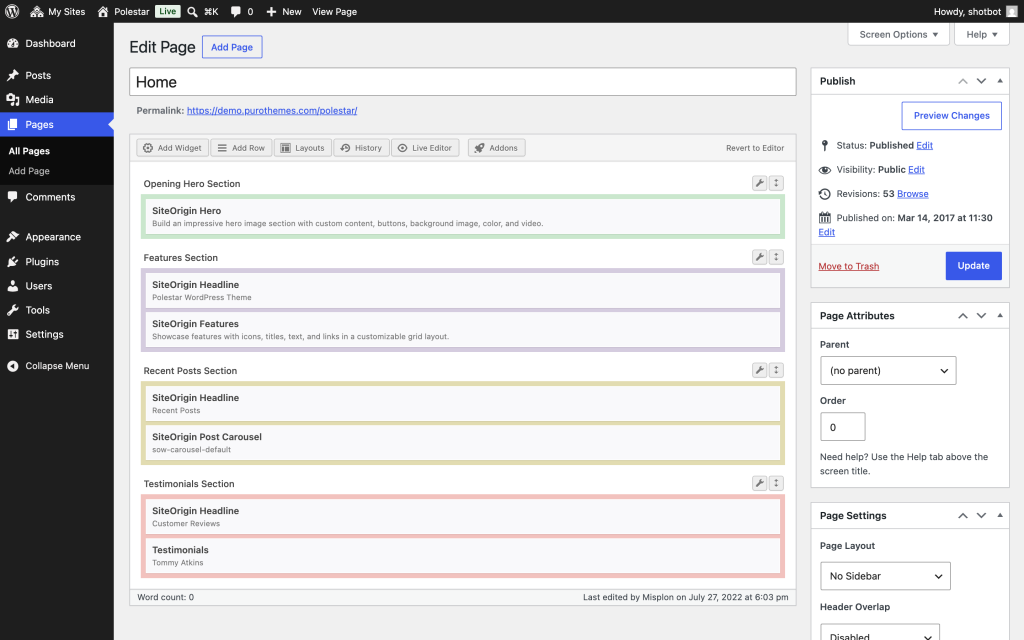Click the Add Page button

click(232, 47)
